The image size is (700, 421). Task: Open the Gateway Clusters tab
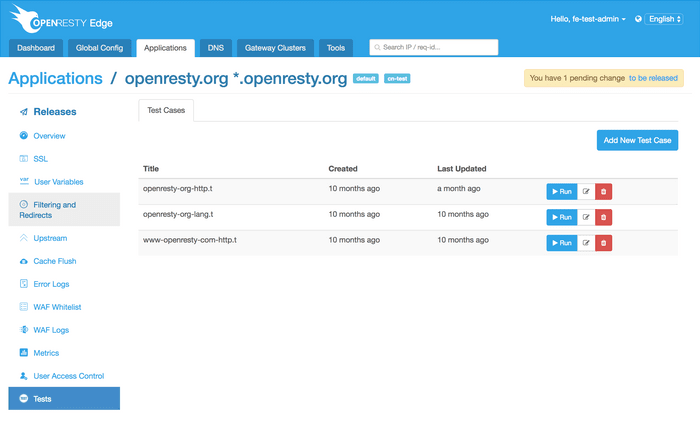point(275,48)
